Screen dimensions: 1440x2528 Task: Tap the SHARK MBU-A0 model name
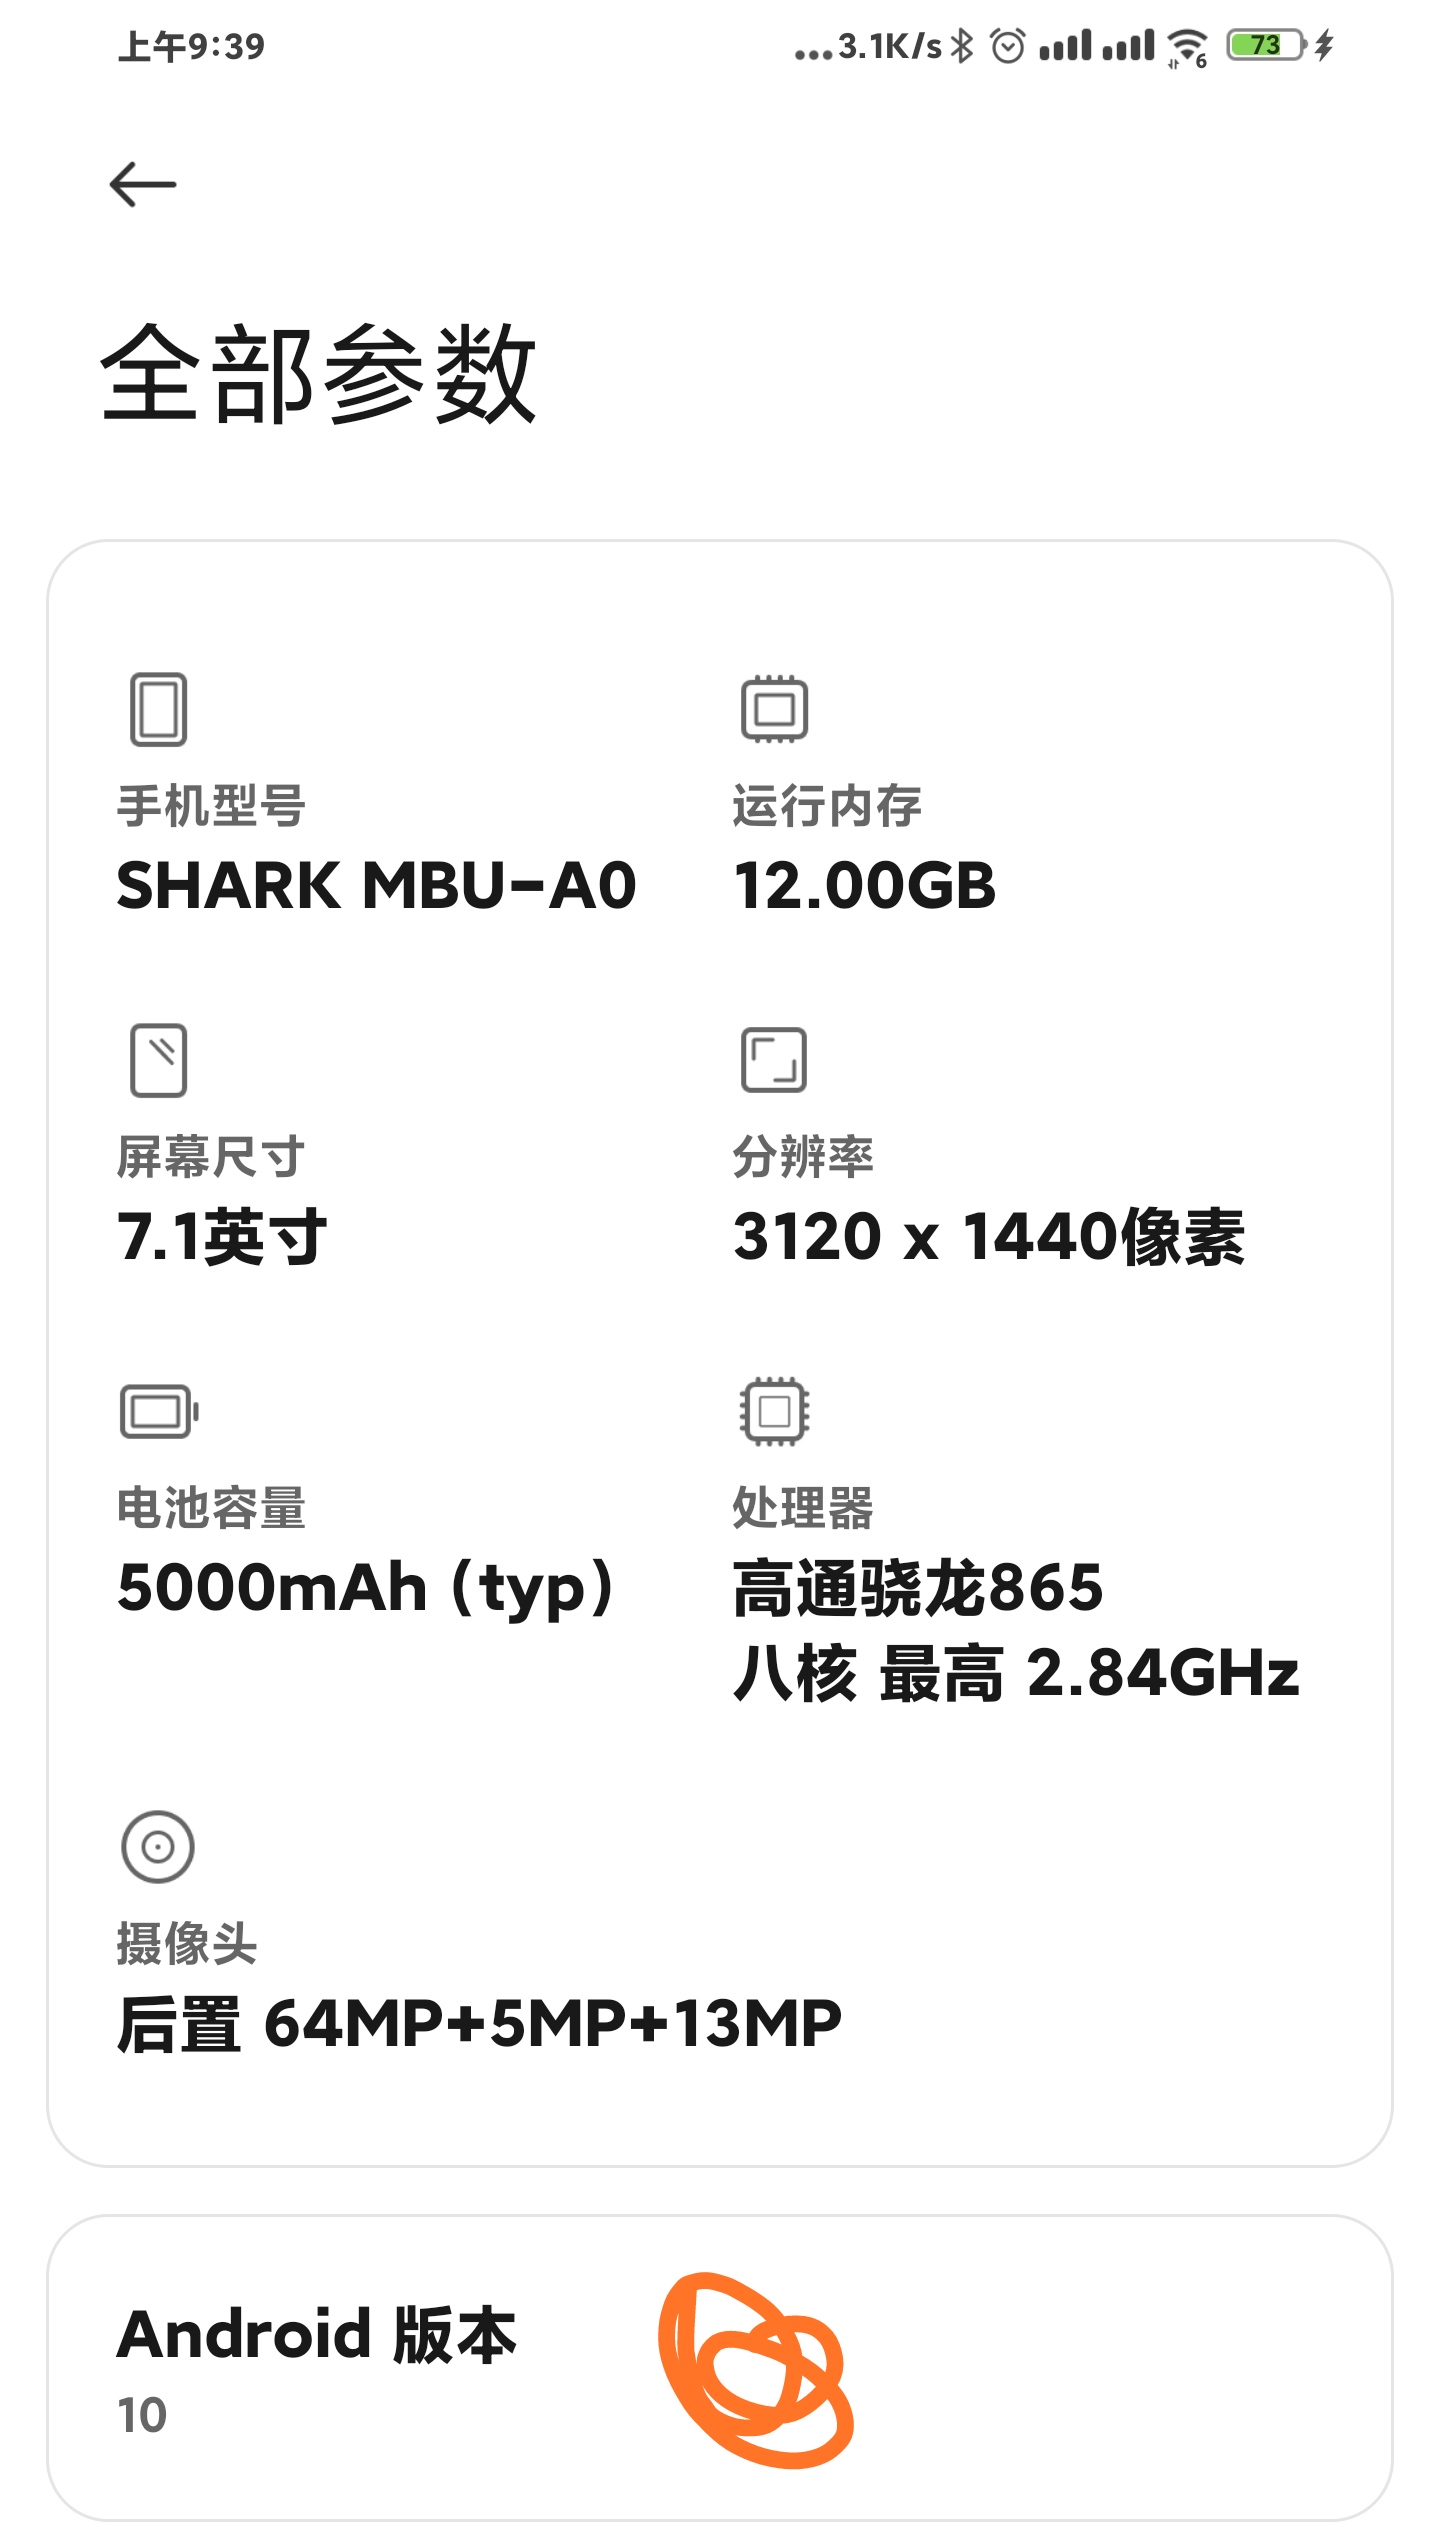376,886
